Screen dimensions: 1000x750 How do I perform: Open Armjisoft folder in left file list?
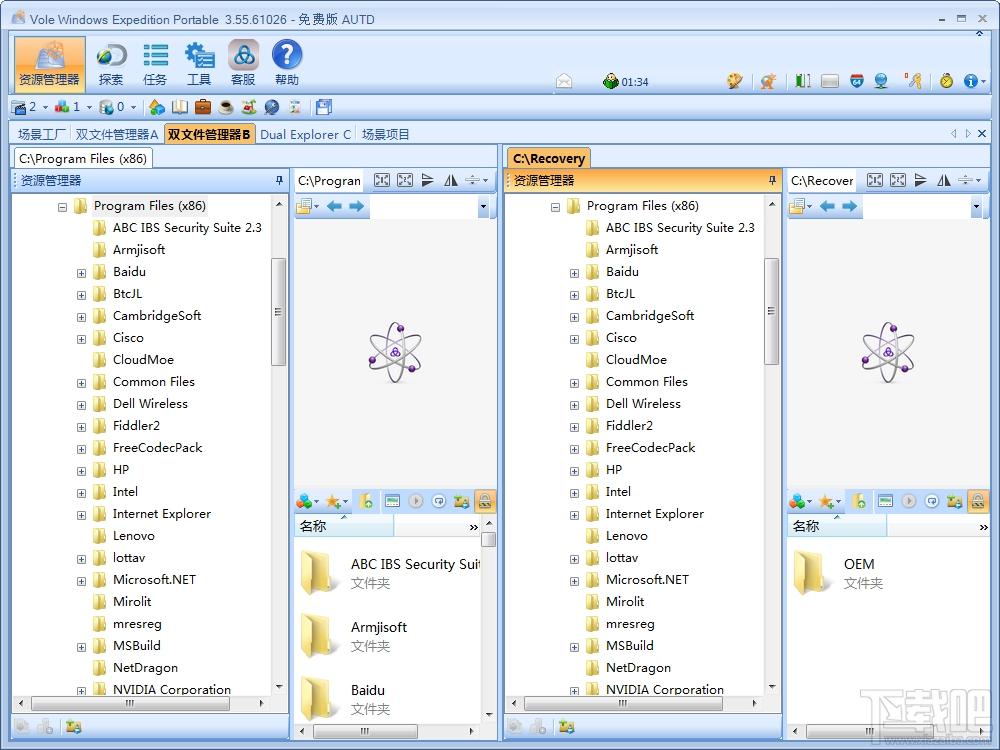355,635
